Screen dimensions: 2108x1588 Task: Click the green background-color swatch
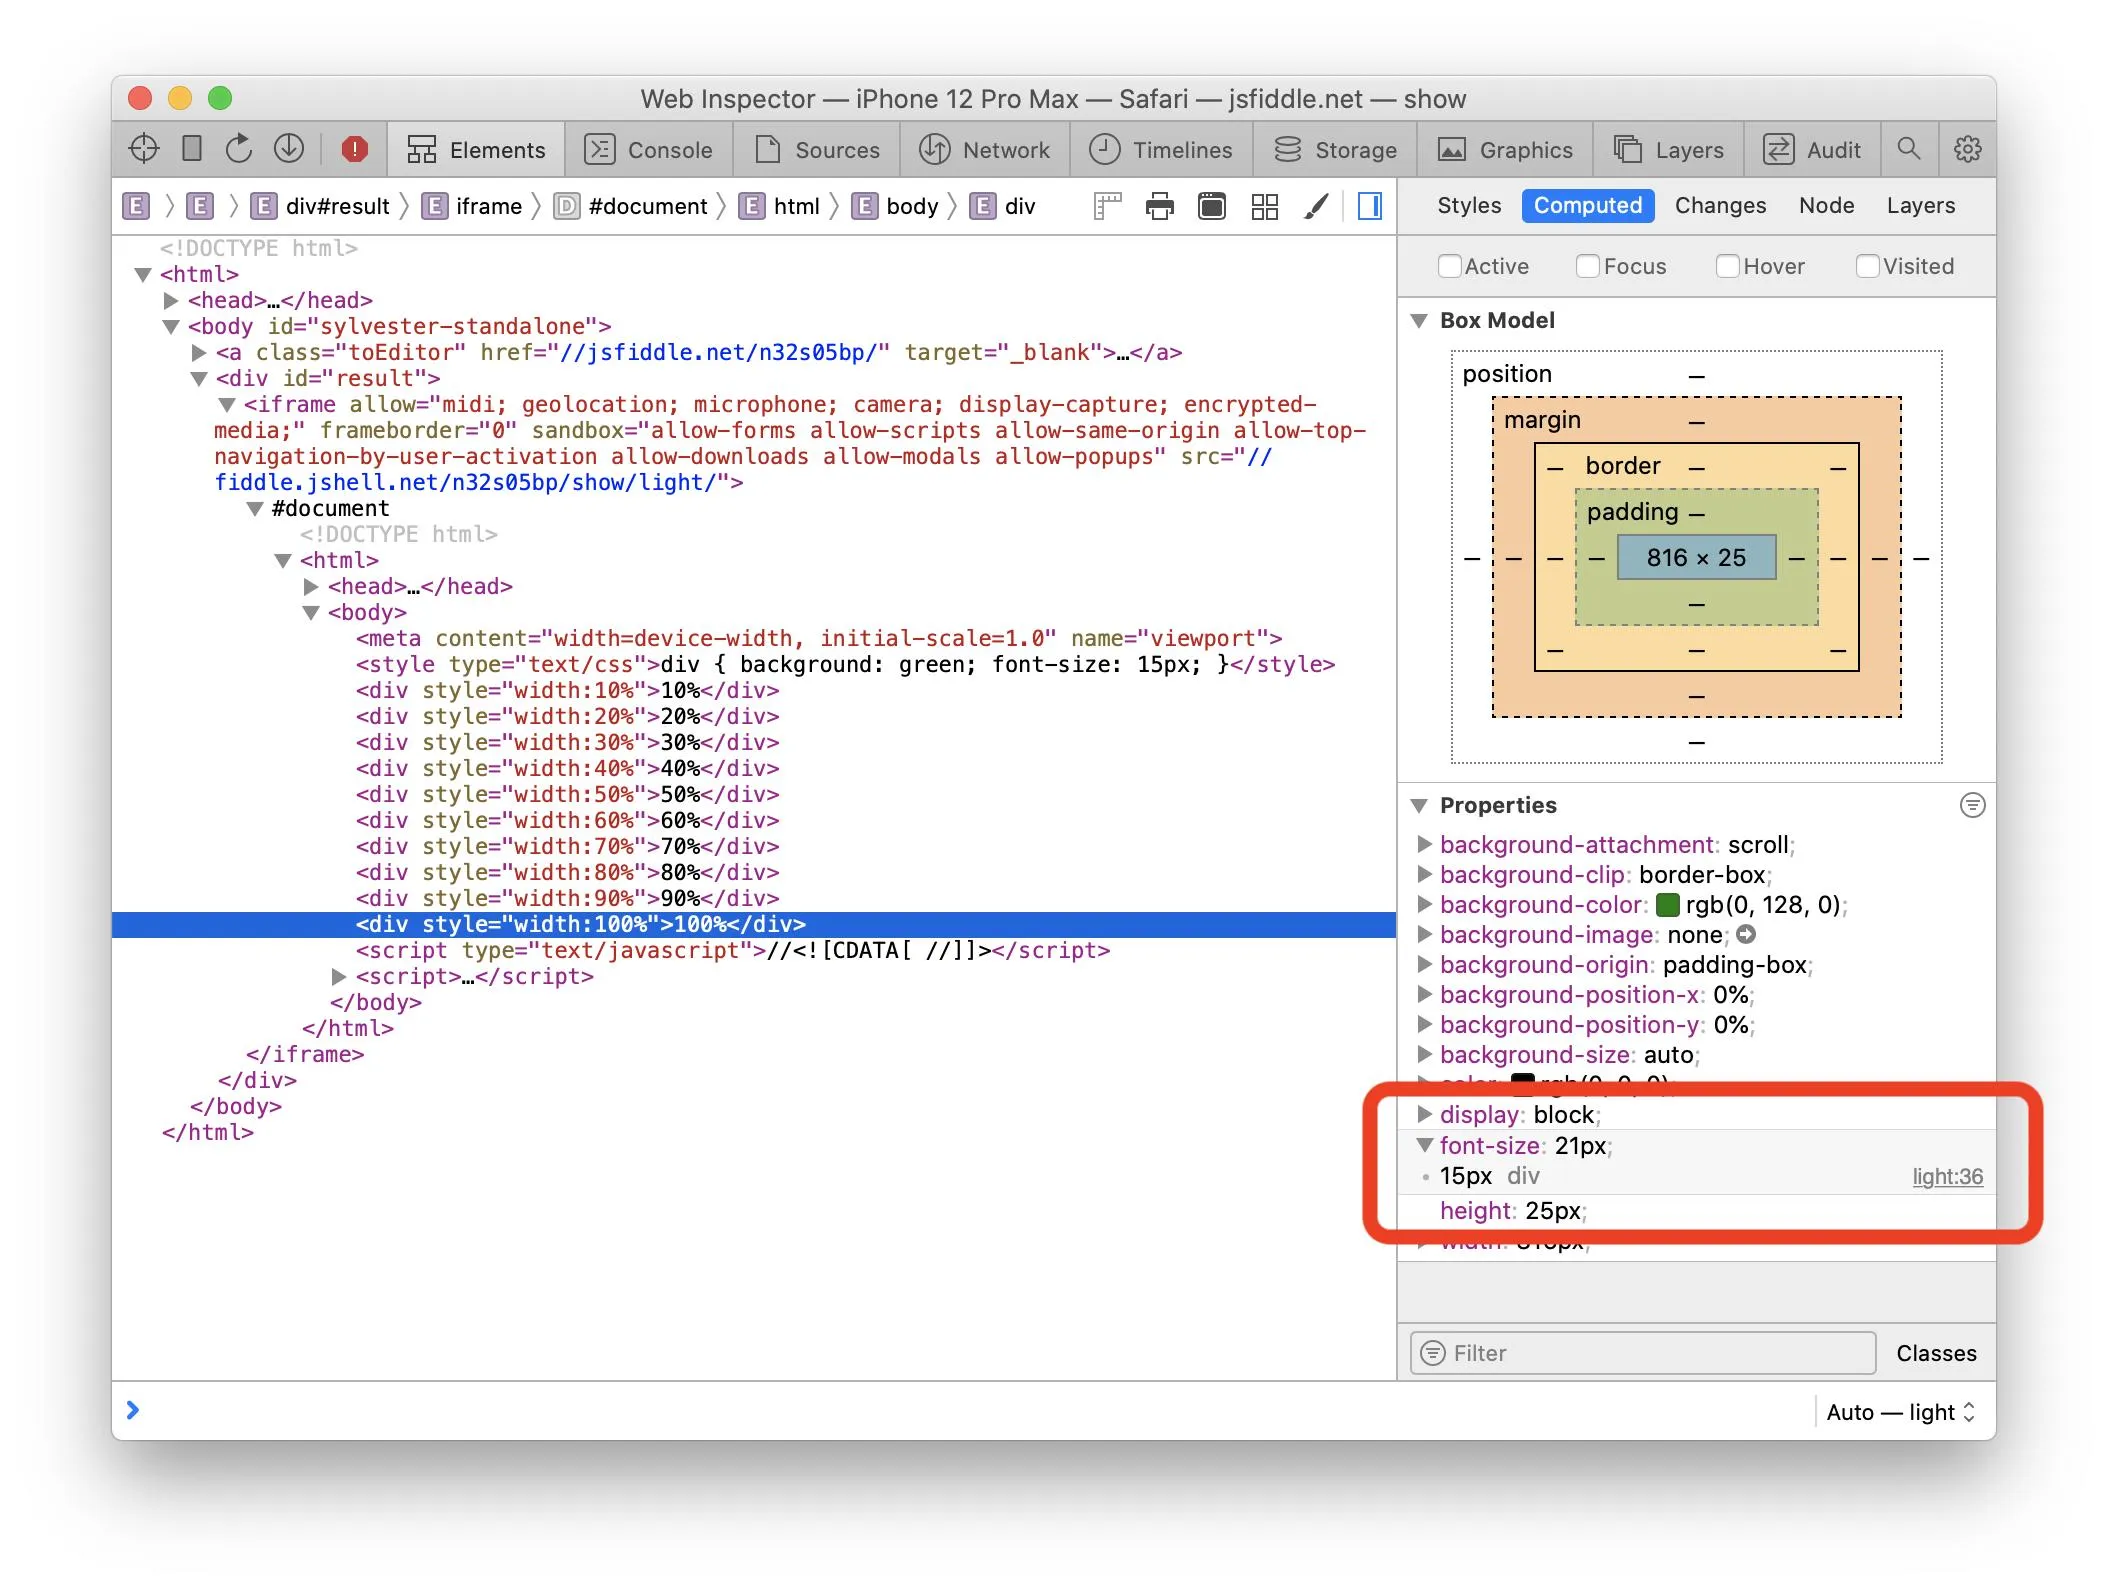(x=1667, y=905)
